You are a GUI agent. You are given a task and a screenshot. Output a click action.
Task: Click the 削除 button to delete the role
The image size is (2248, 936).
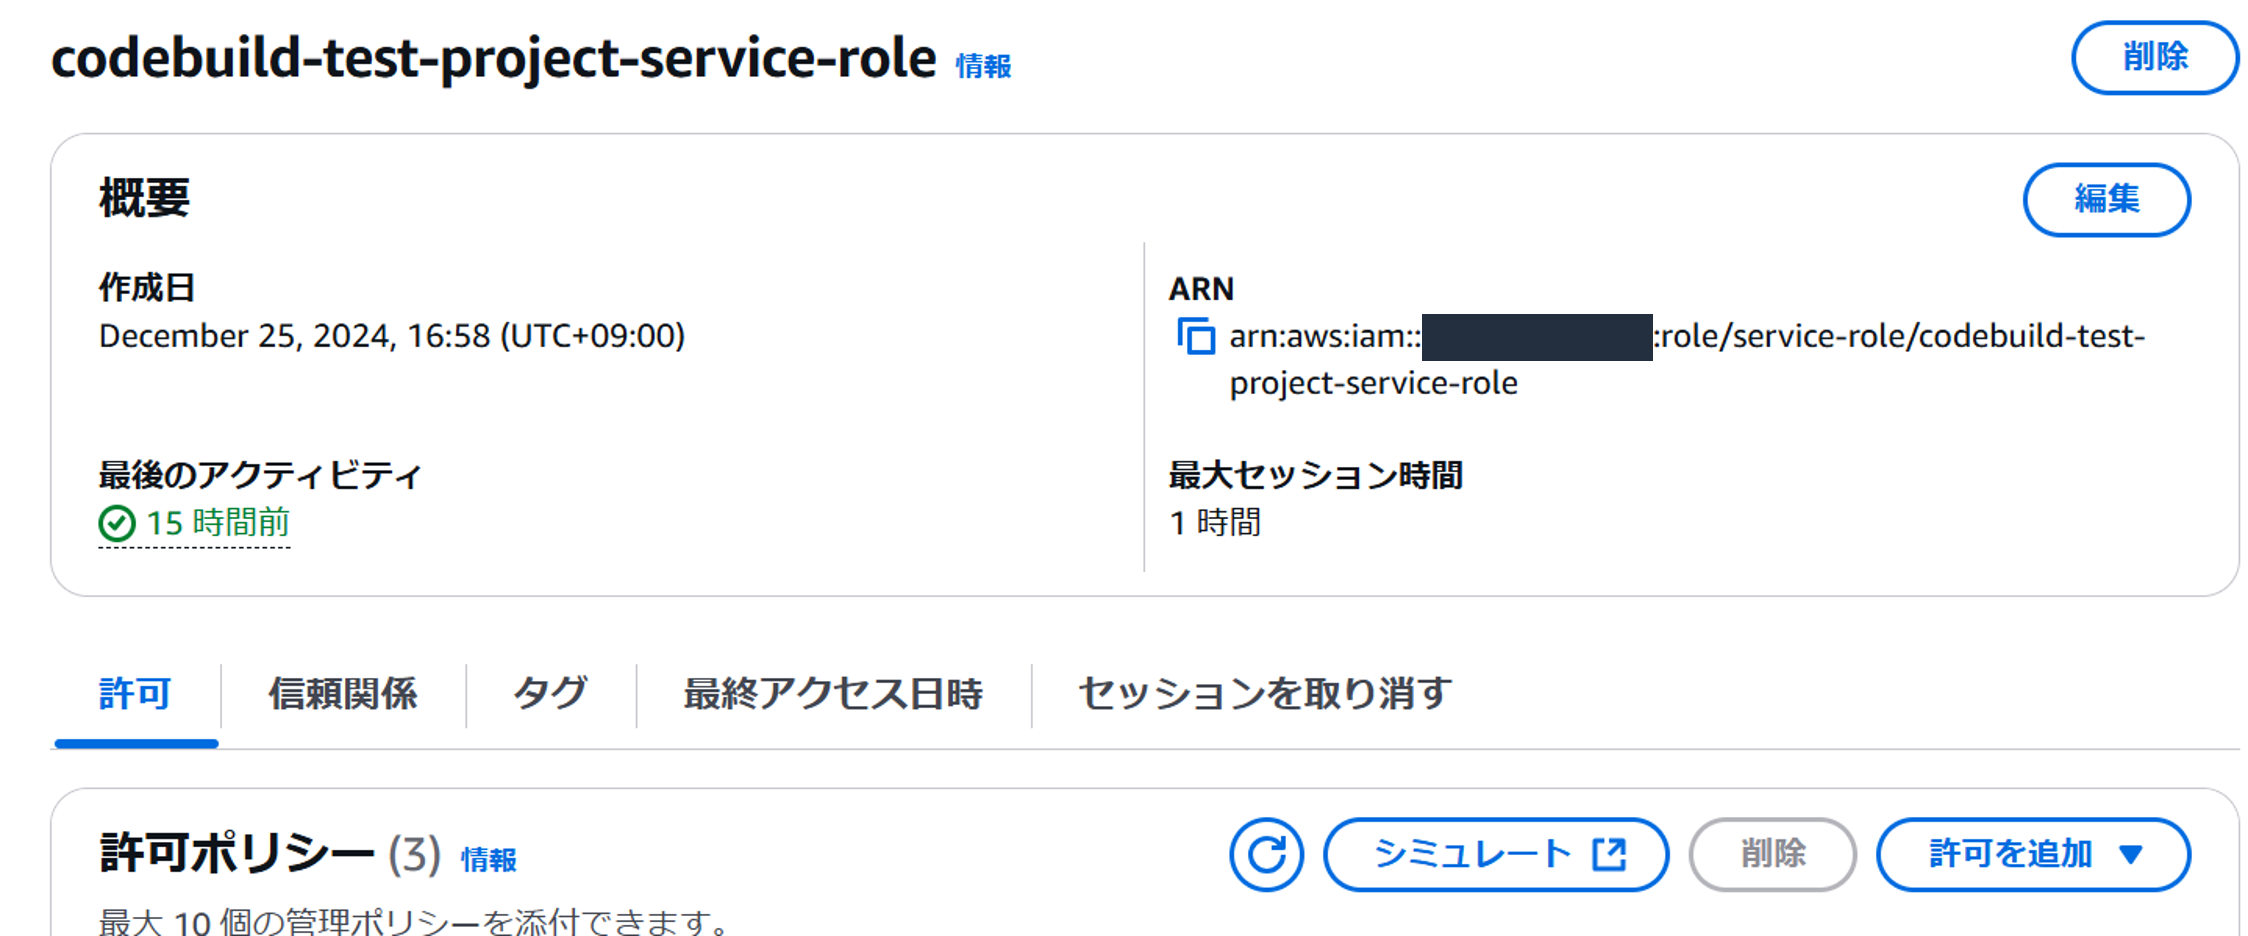tap(2154, 58)
